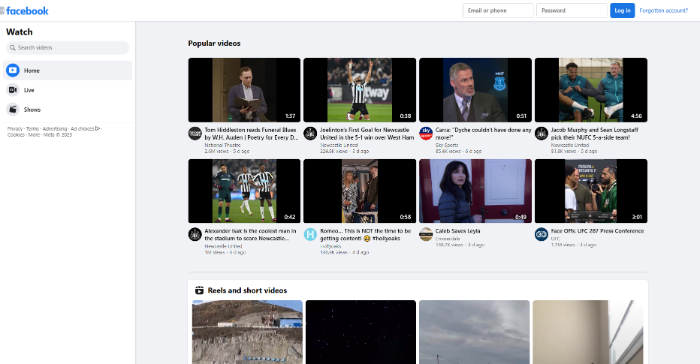Open the Privacy footer link
Image resolution: width=700 pixels, height=364 pixels.
[15, 129]
